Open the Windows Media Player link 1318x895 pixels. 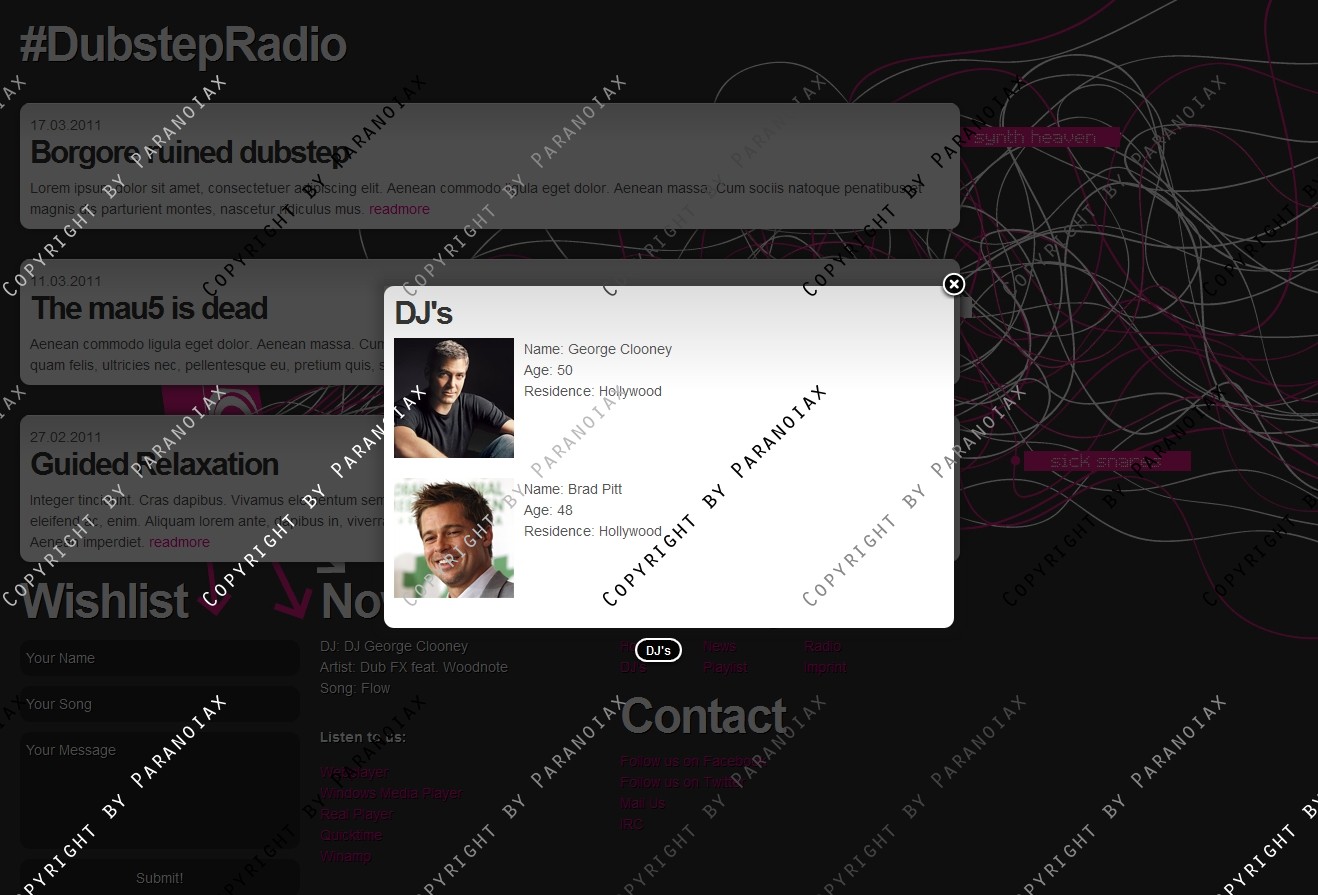coord(391,793)
